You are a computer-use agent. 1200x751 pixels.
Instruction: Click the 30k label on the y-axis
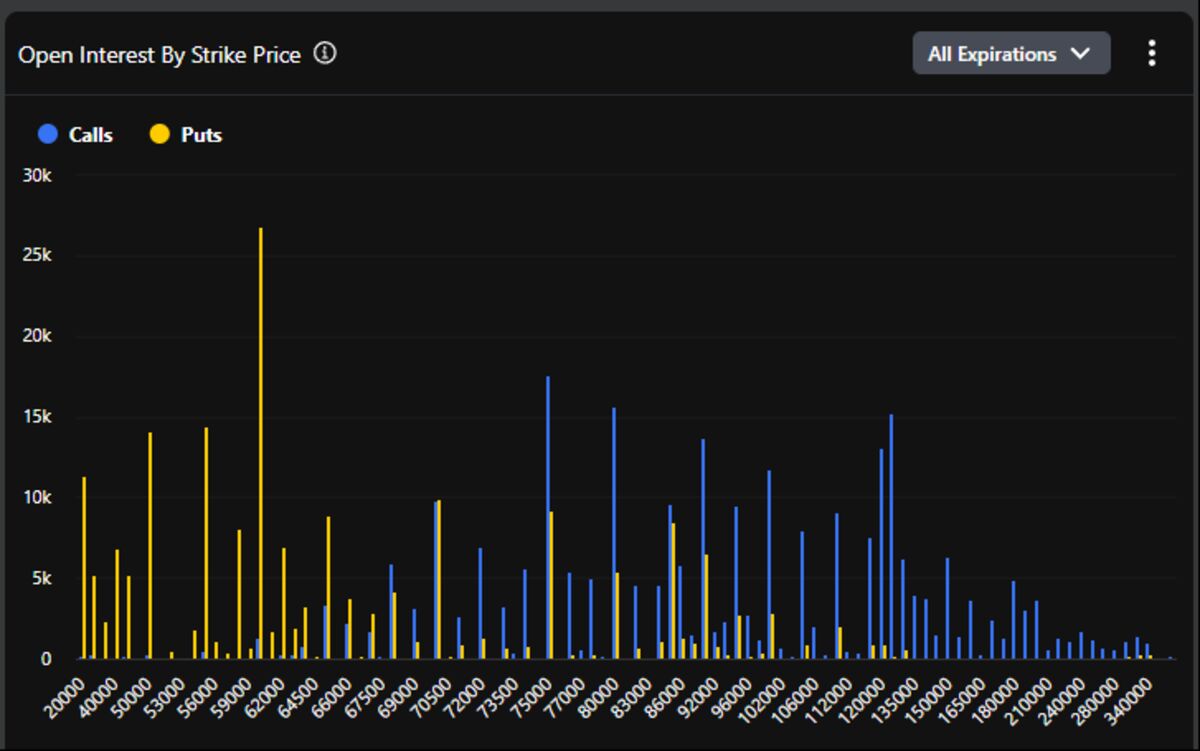pyautogui.click(x=38, y=175)
